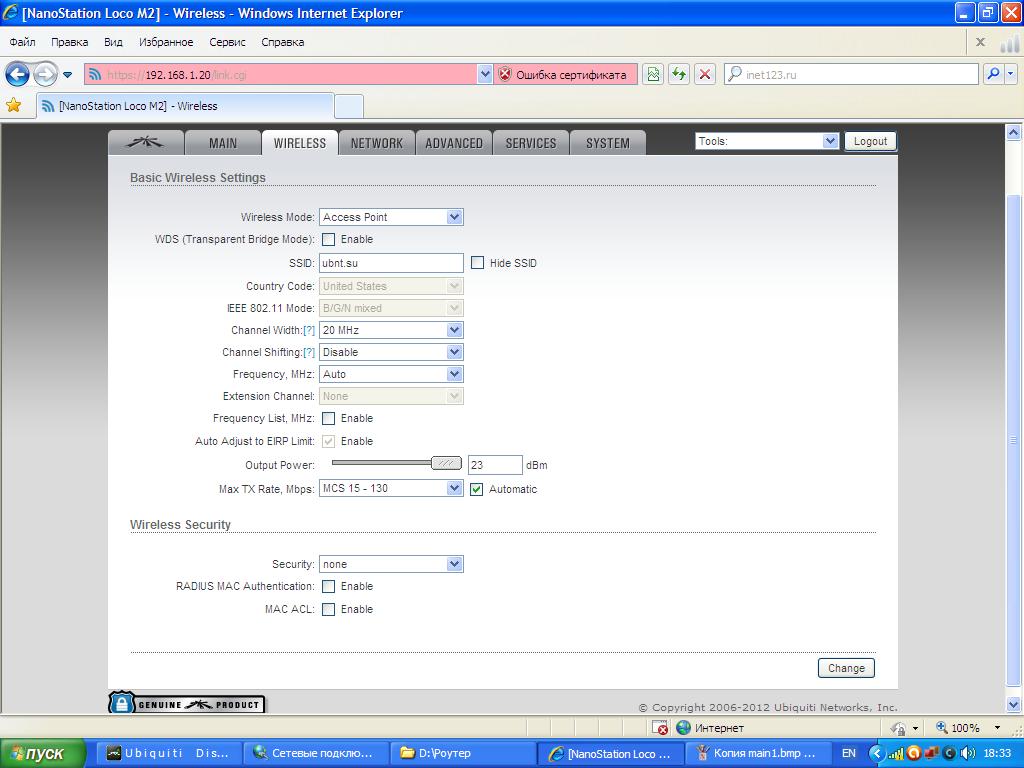Screen dimensions: 1024x768
Task: Enable WDS Transparent Bridge Mode checkbox
Action: click(x=328, y=240)
